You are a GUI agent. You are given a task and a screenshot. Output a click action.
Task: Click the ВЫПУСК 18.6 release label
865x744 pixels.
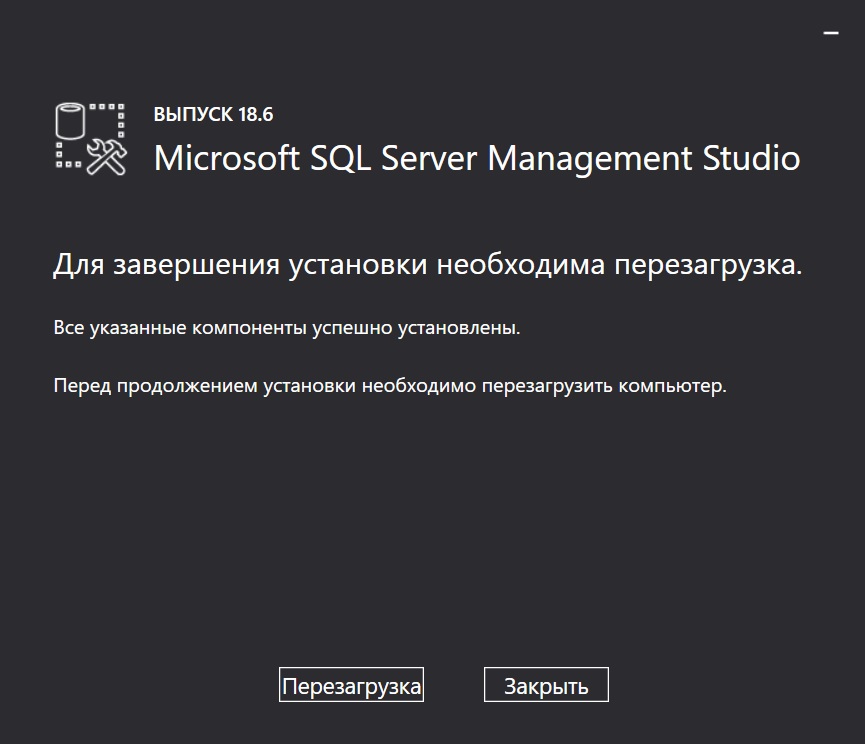click(213, 114)
